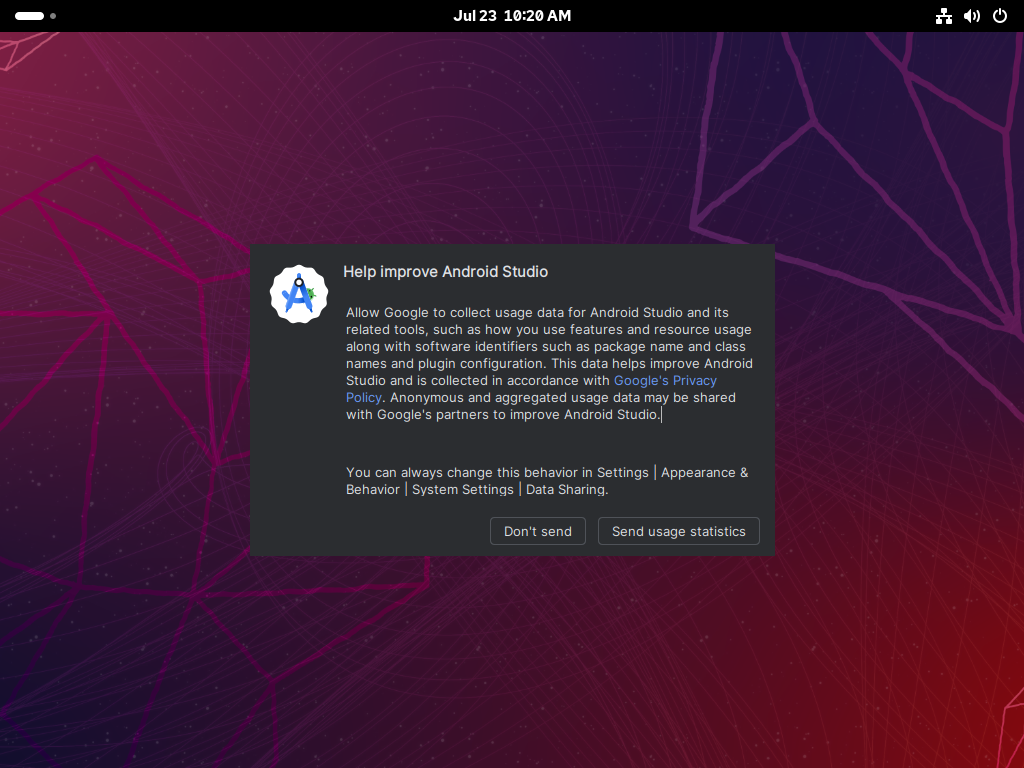Click the text mentioning Data Sharing settings

(x=547, y=481)
